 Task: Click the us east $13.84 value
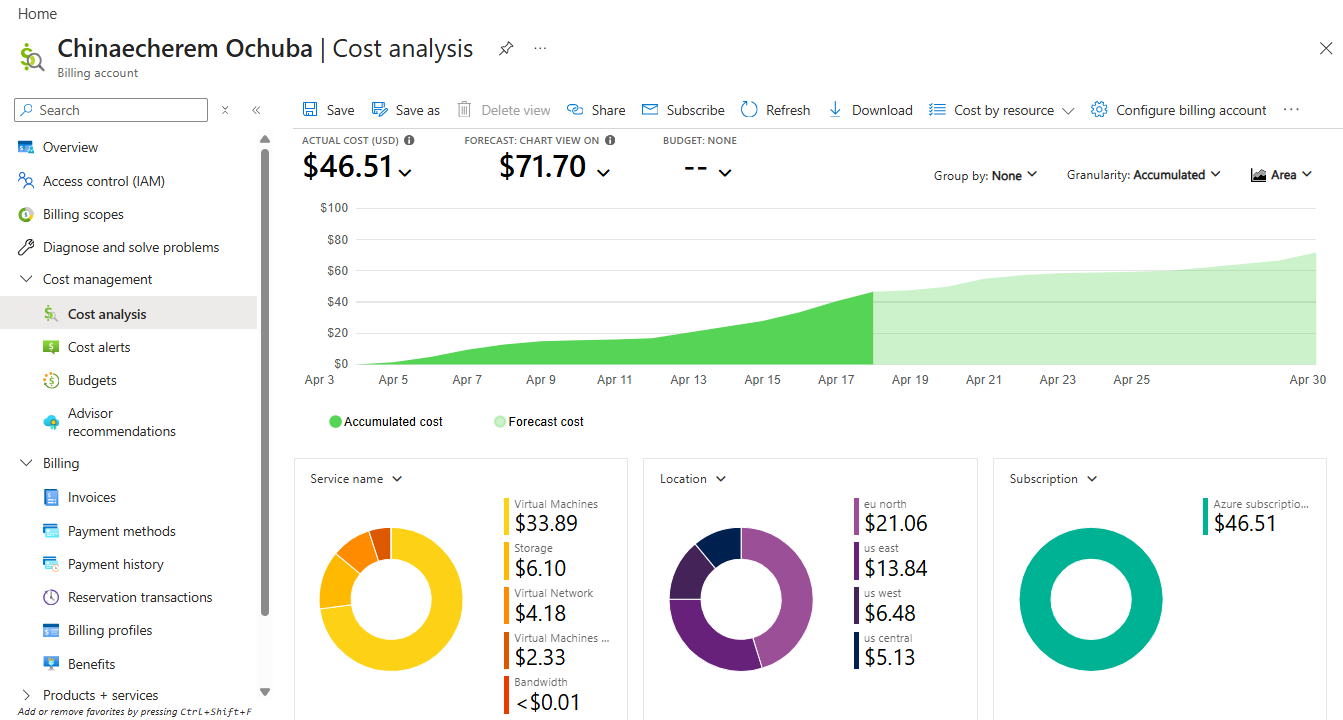pyautogui.click(x=895, y=568)
